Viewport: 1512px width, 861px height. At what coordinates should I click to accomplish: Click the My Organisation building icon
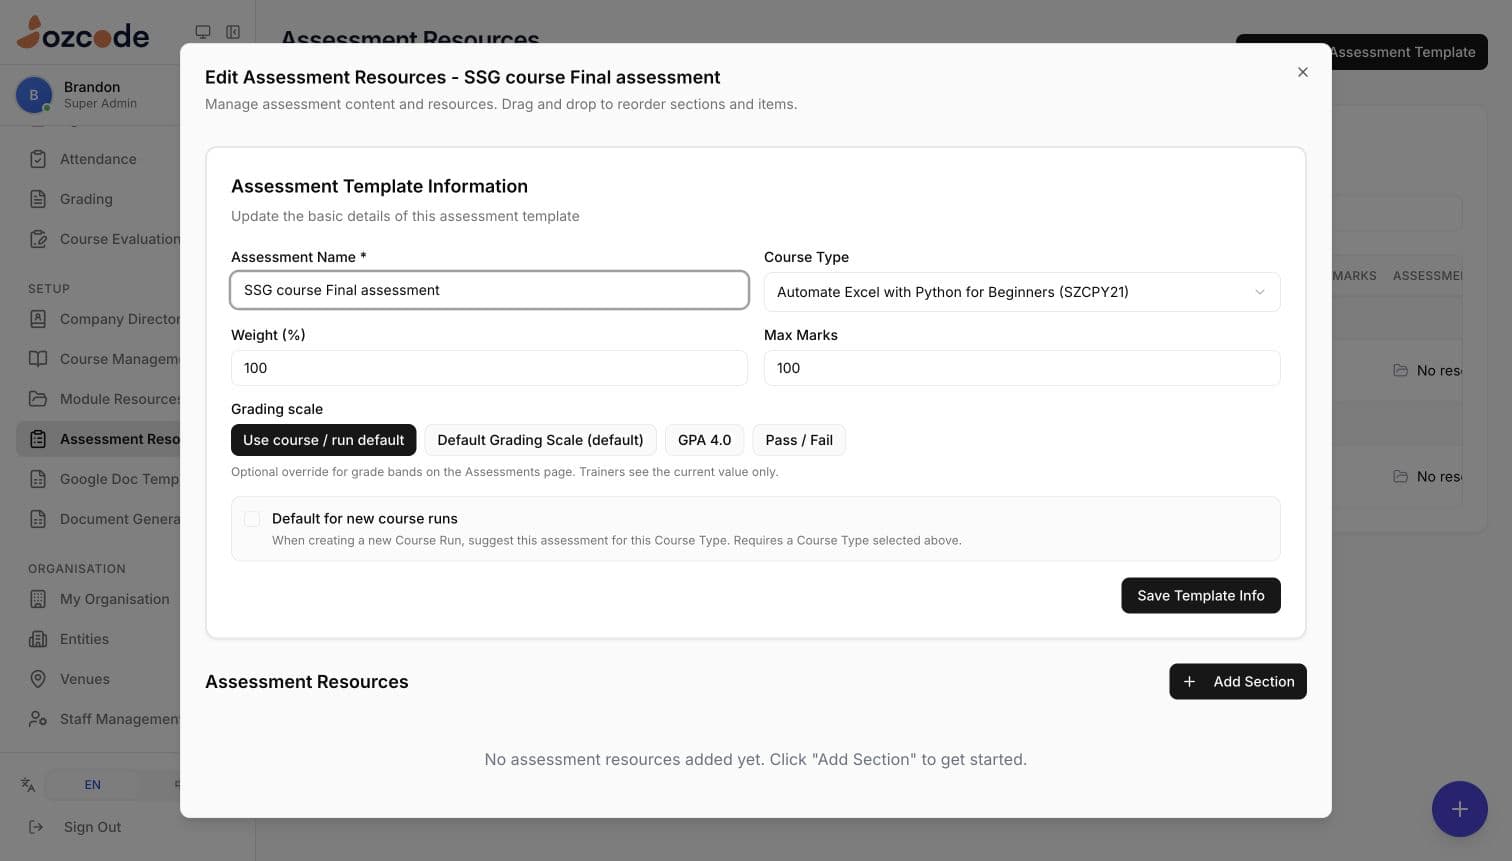pos(38,599)
